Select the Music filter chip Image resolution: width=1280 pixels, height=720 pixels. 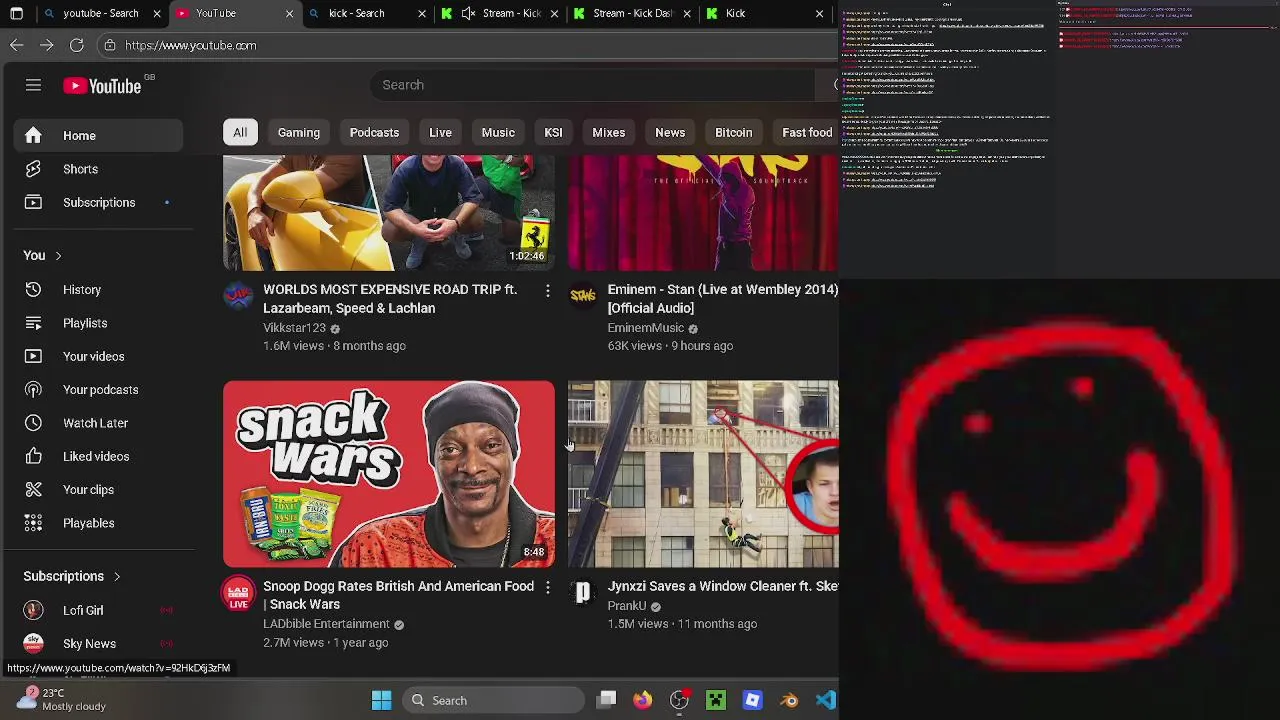pyautogui.click(x=498, y=132)
